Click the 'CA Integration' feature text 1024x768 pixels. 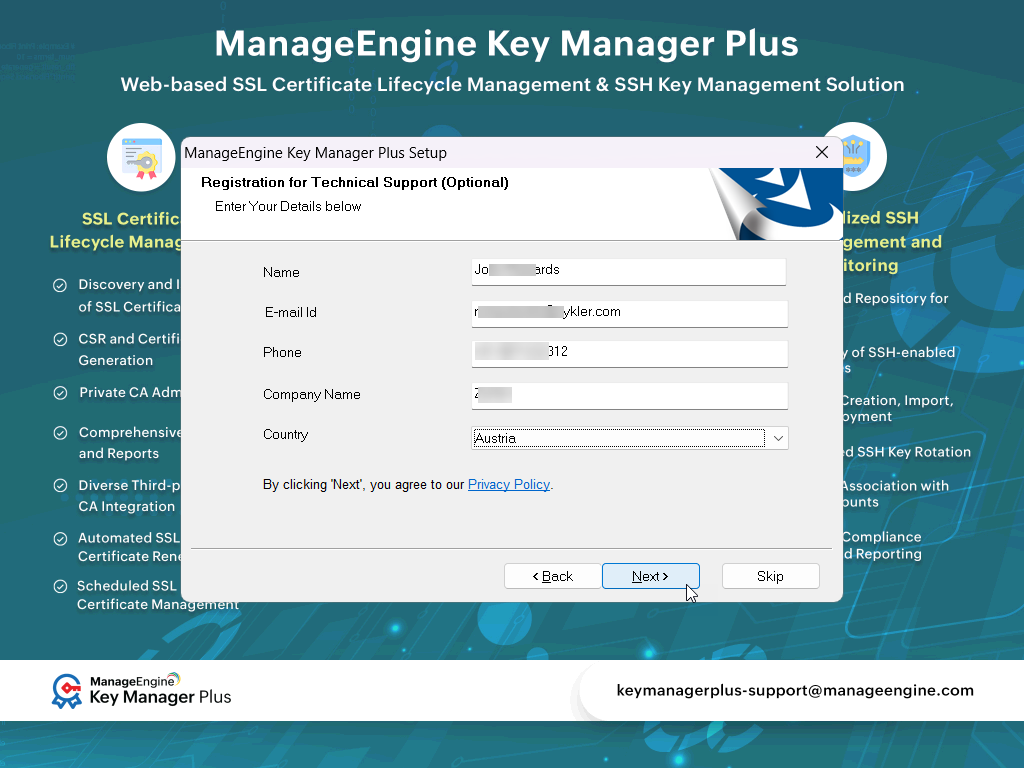127,507
